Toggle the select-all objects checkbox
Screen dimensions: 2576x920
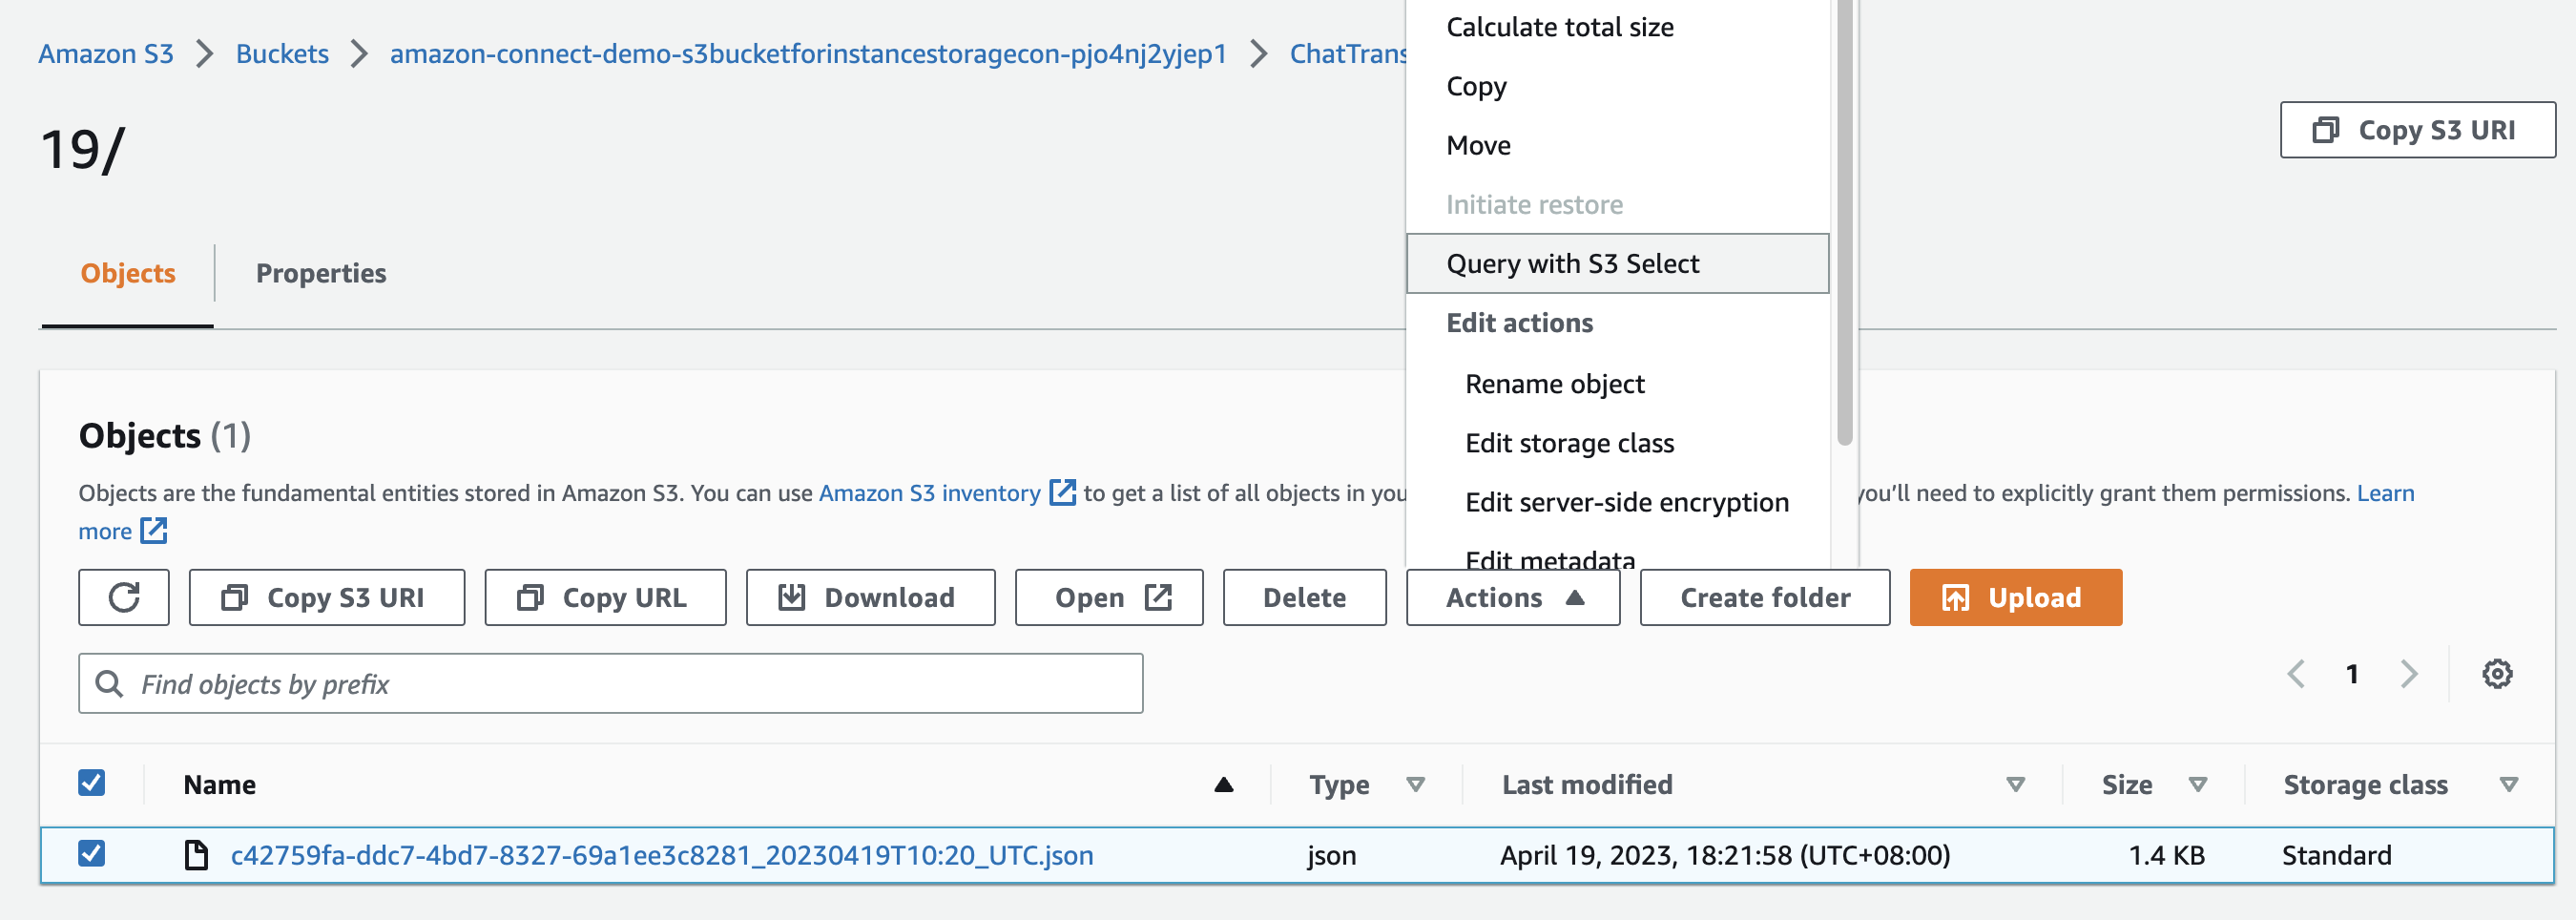click(x=92, y=783)
